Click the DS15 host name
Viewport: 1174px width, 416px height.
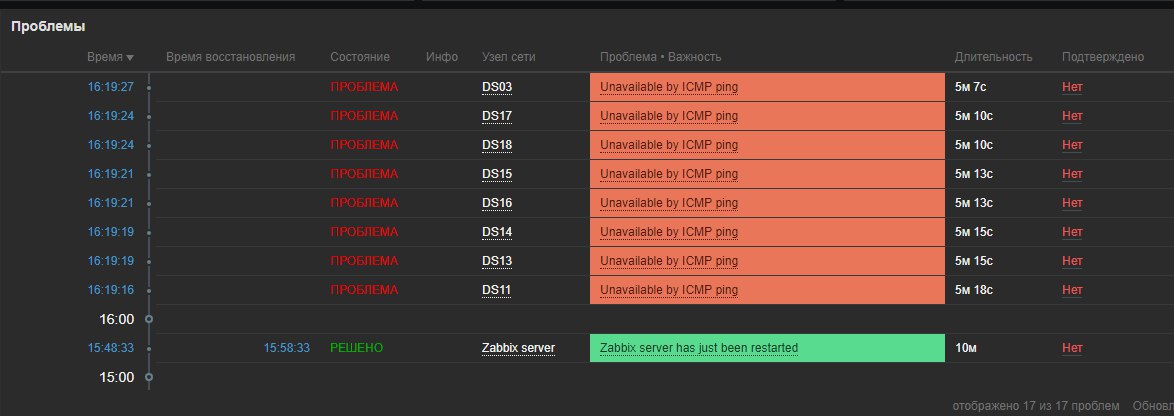497,174
